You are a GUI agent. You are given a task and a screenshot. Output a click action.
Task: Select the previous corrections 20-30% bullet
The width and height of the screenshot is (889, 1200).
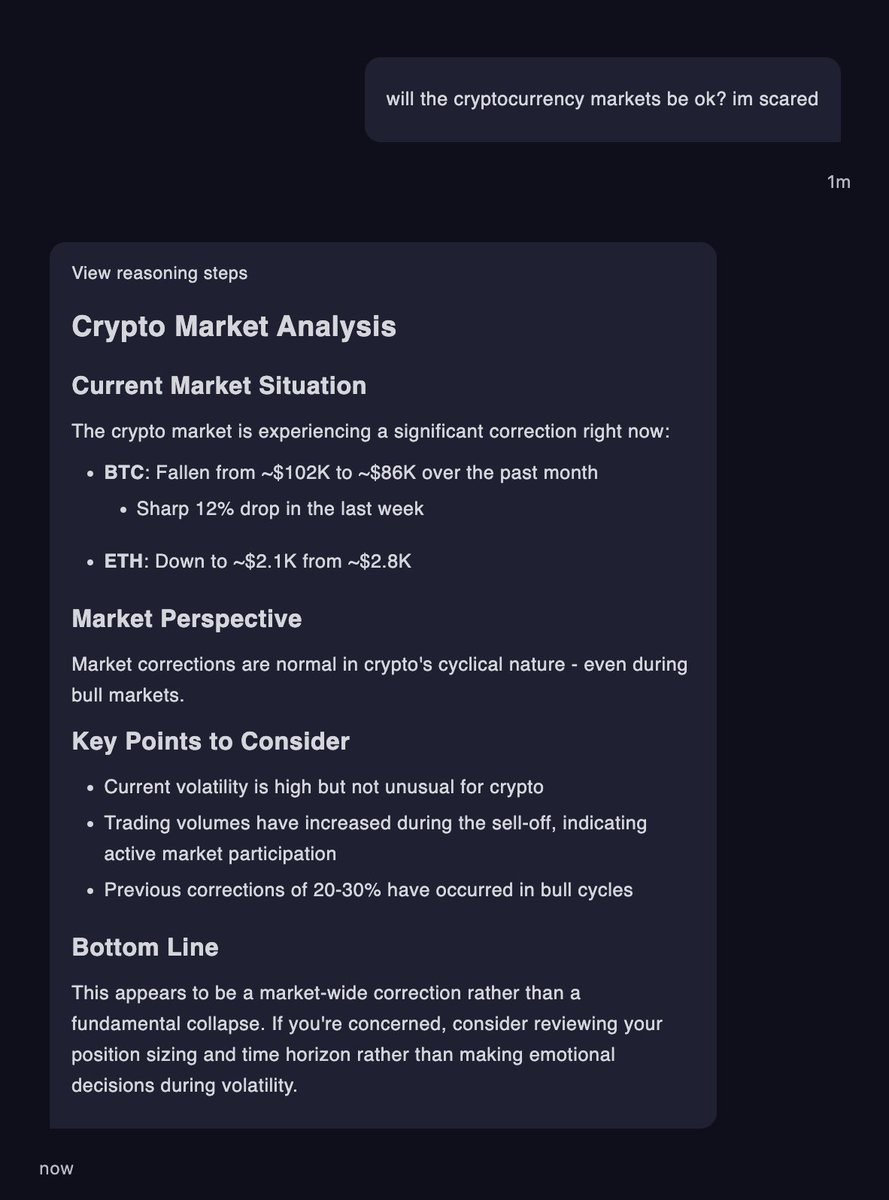pyautogui.click(x=369, y=889)
